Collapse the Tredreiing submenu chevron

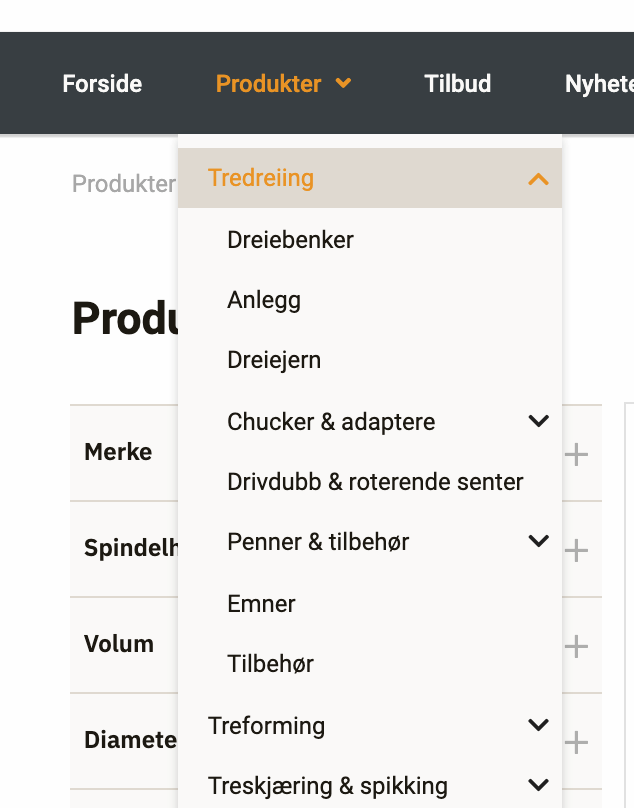538,179
